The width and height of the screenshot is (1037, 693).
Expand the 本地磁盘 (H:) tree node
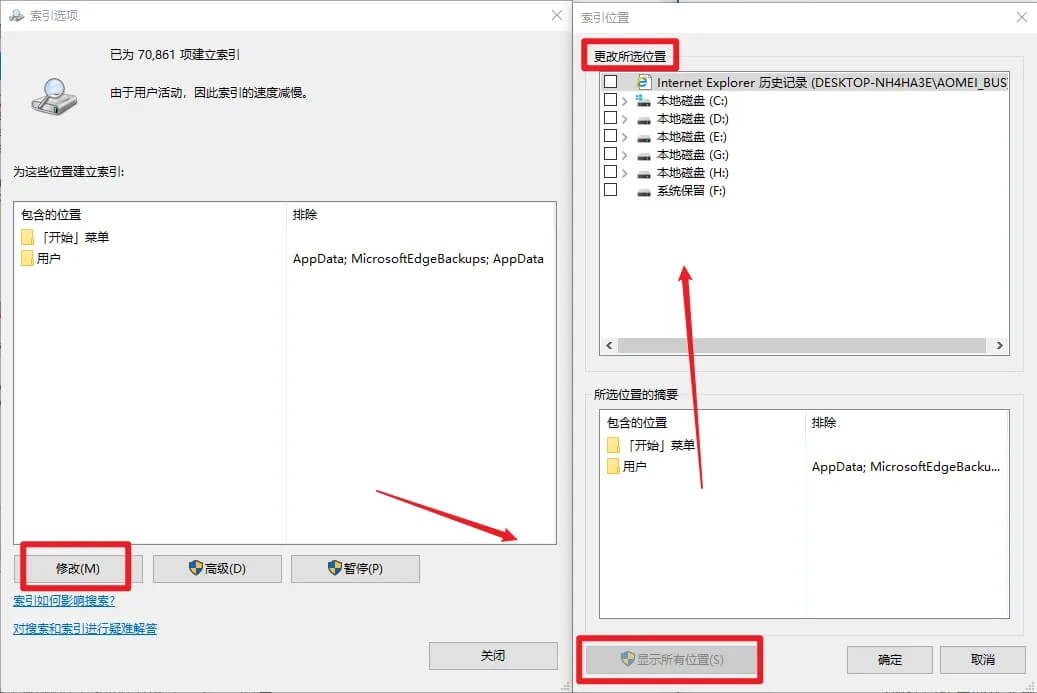pos(625,173)
